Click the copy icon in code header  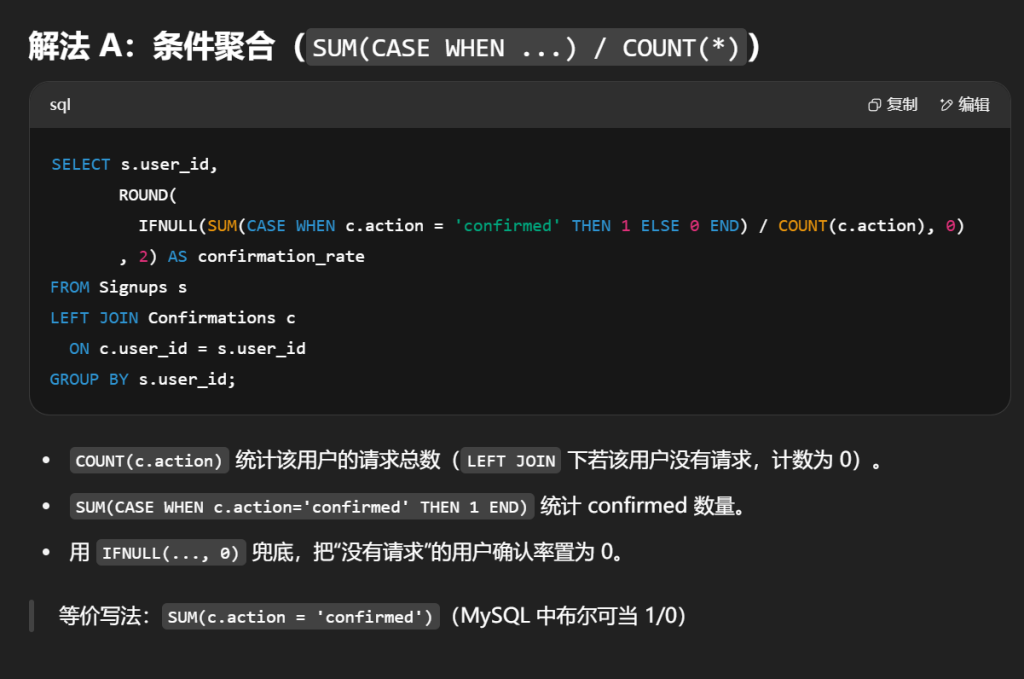pyautogui.click(x=874, y=105)
